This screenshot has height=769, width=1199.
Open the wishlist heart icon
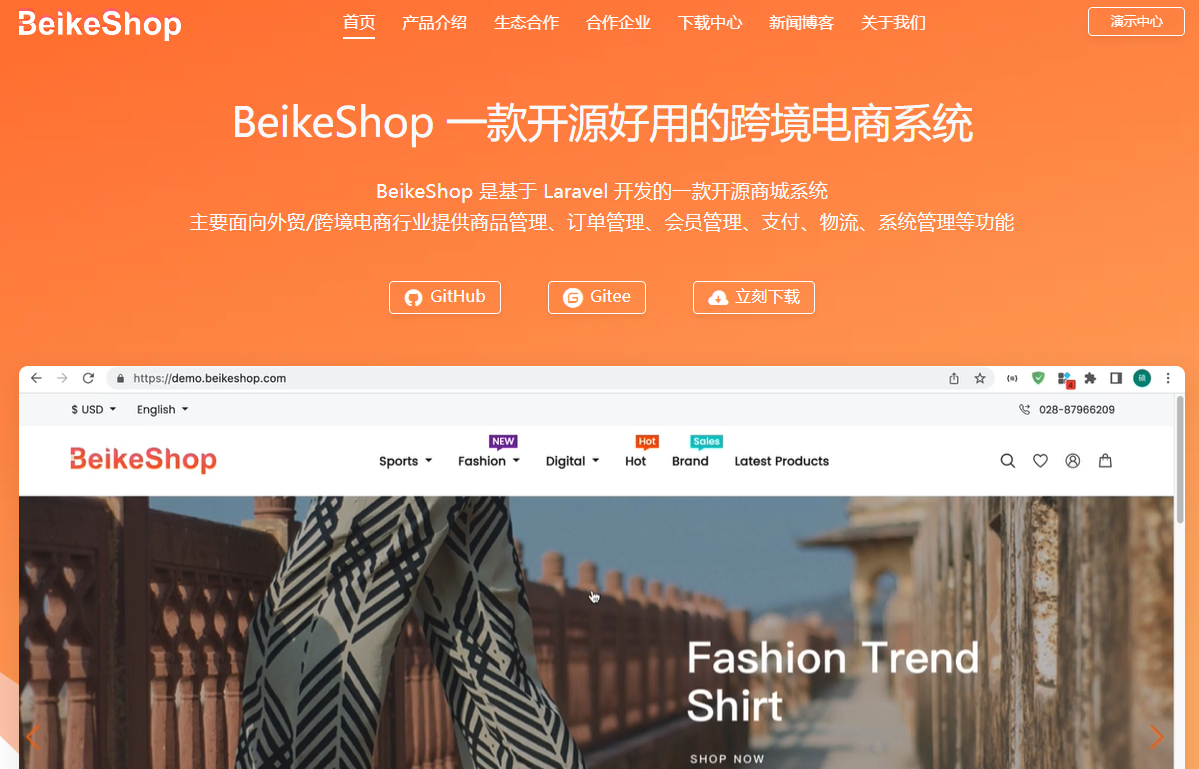[1040, 461]
